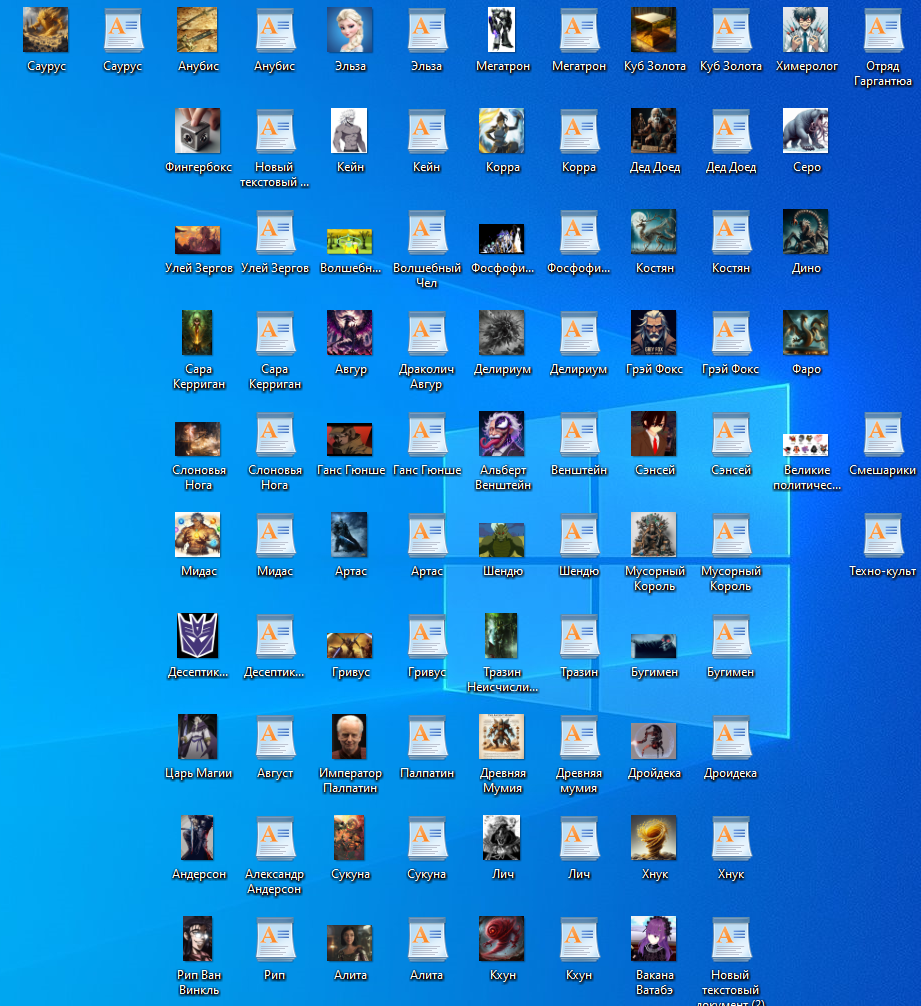921x1006 pixels.
Task: Select the Грэй Фокс text document
Action: (x=731, y=333)
